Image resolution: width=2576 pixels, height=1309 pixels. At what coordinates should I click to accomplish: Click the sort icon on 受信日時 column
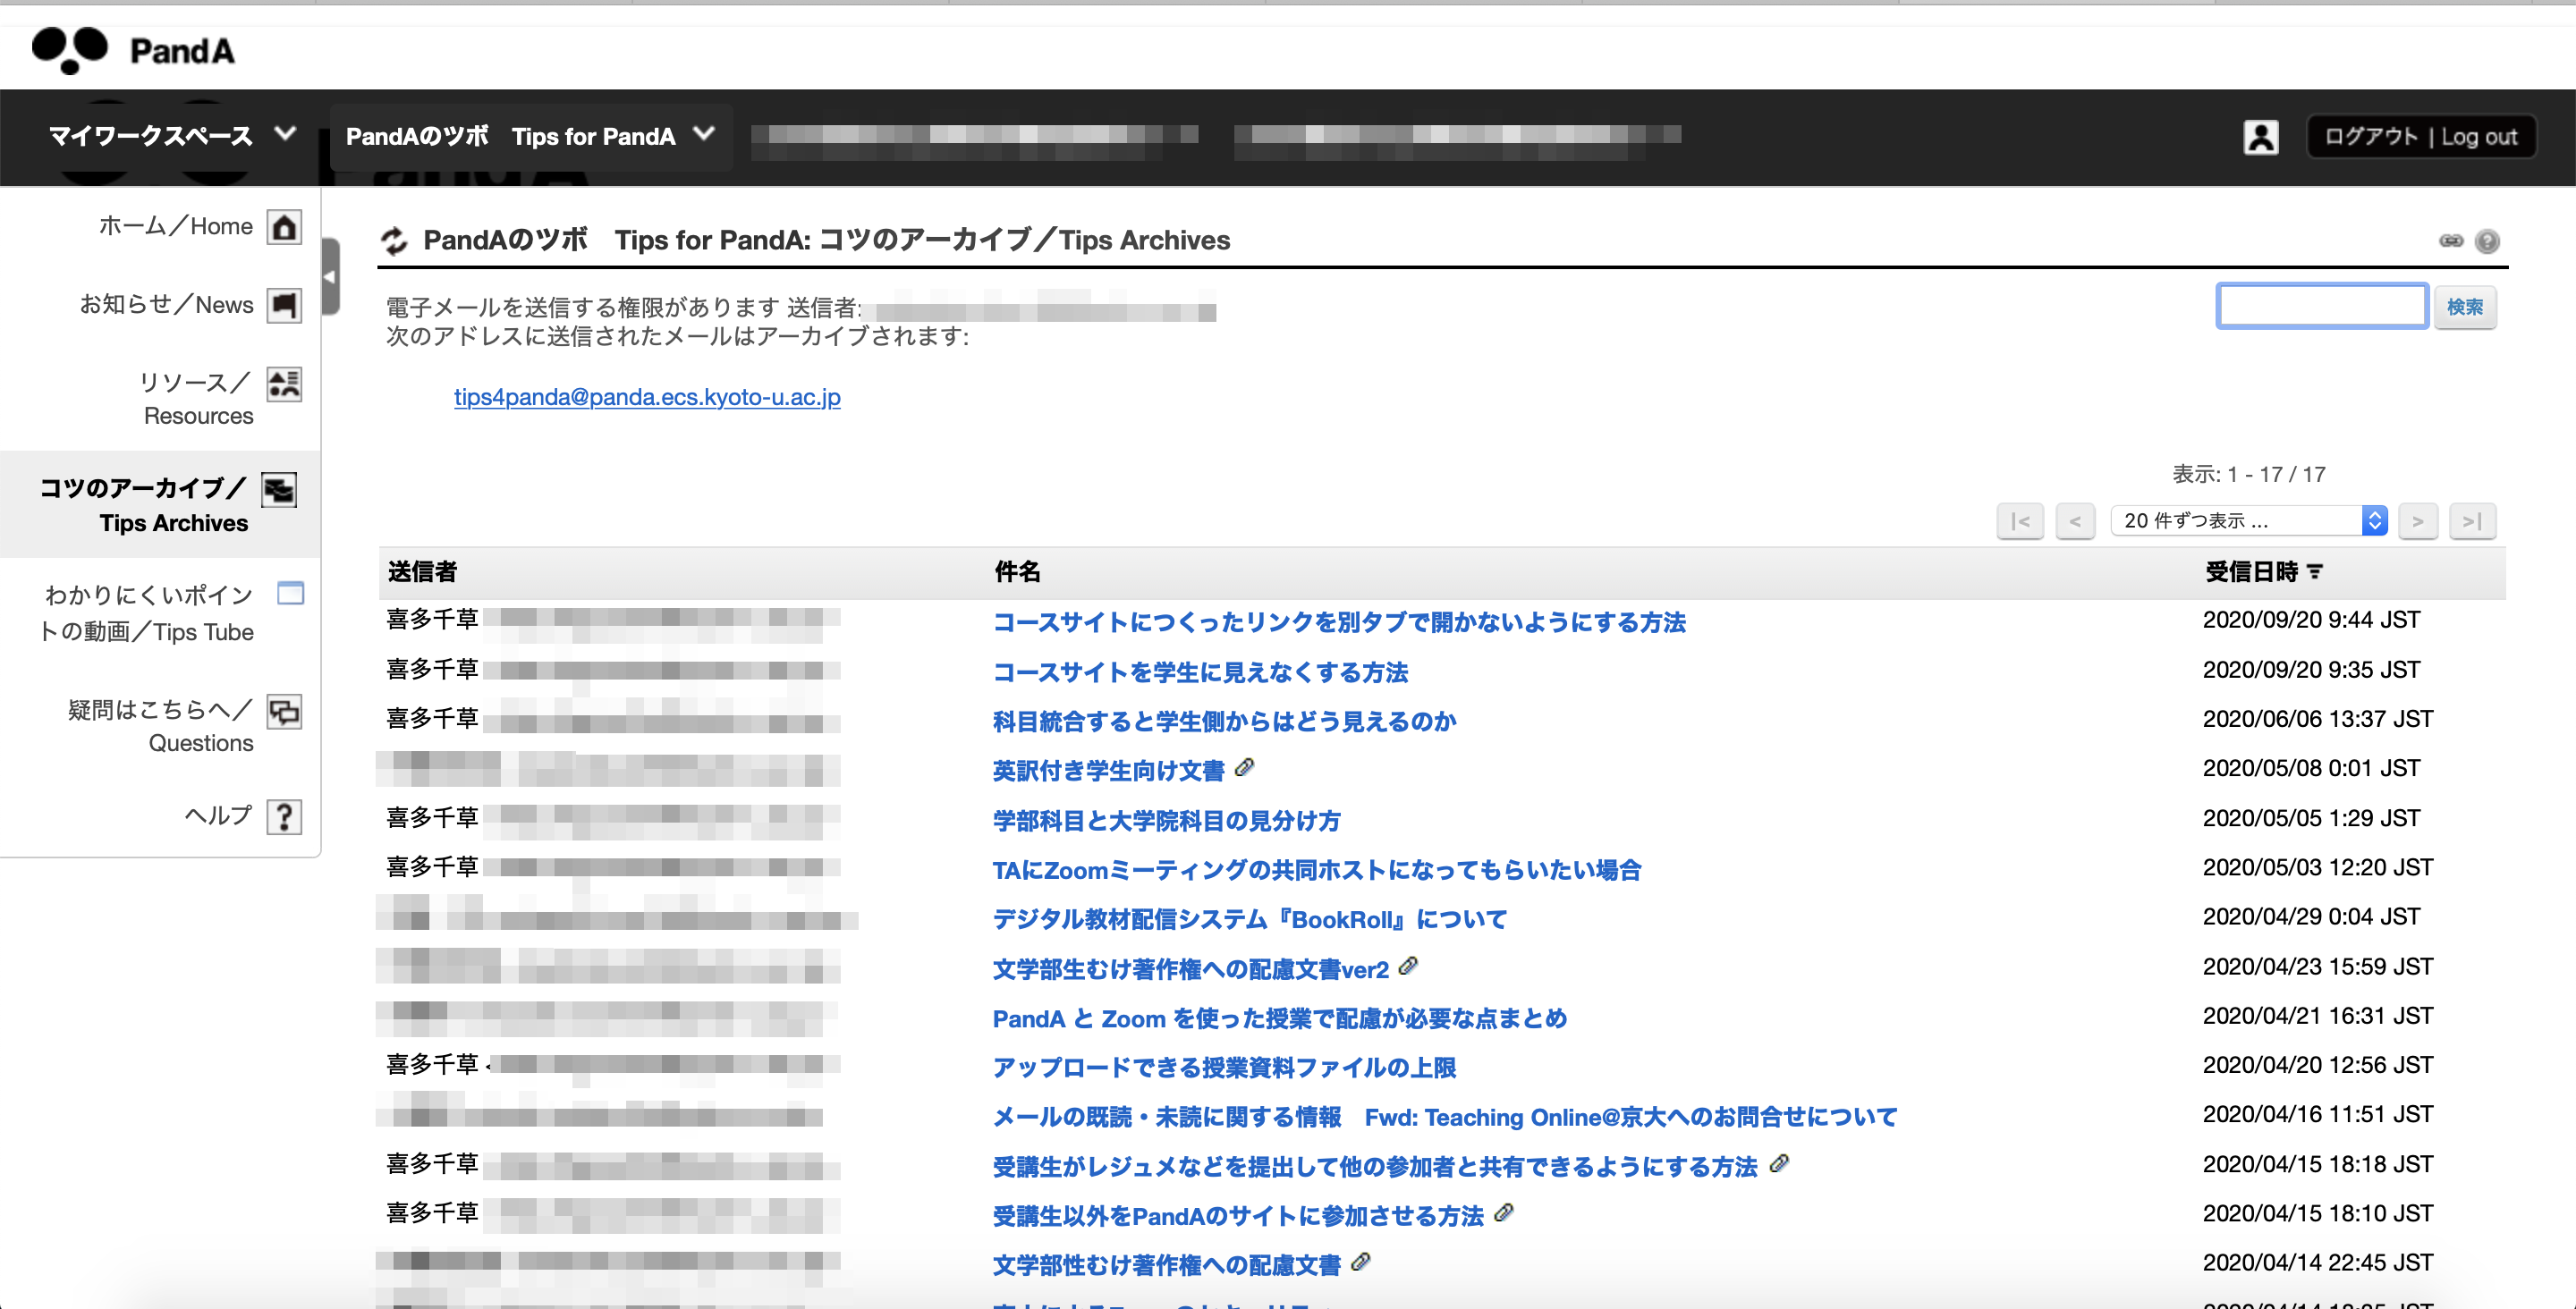tap(2315, 572)
